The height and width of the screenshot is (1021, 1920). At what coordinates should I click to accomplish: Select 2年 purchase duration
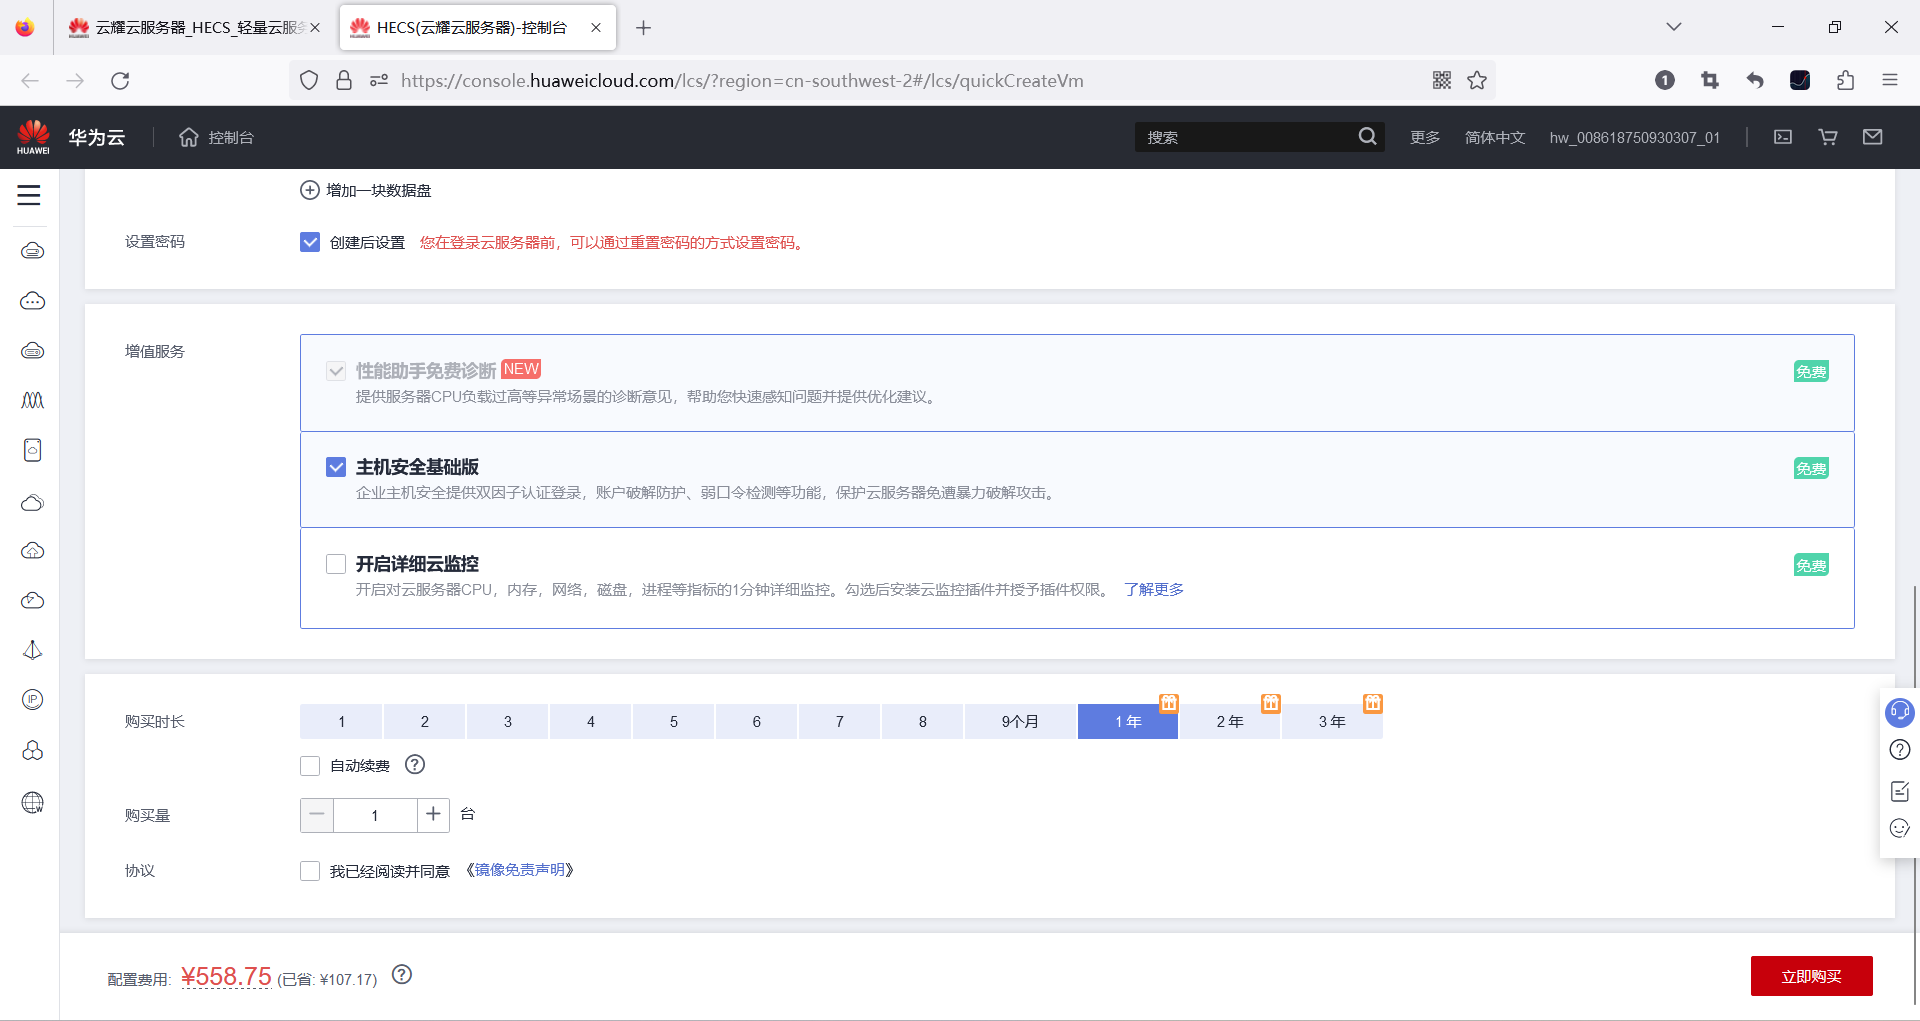(x=1229, y=721)
